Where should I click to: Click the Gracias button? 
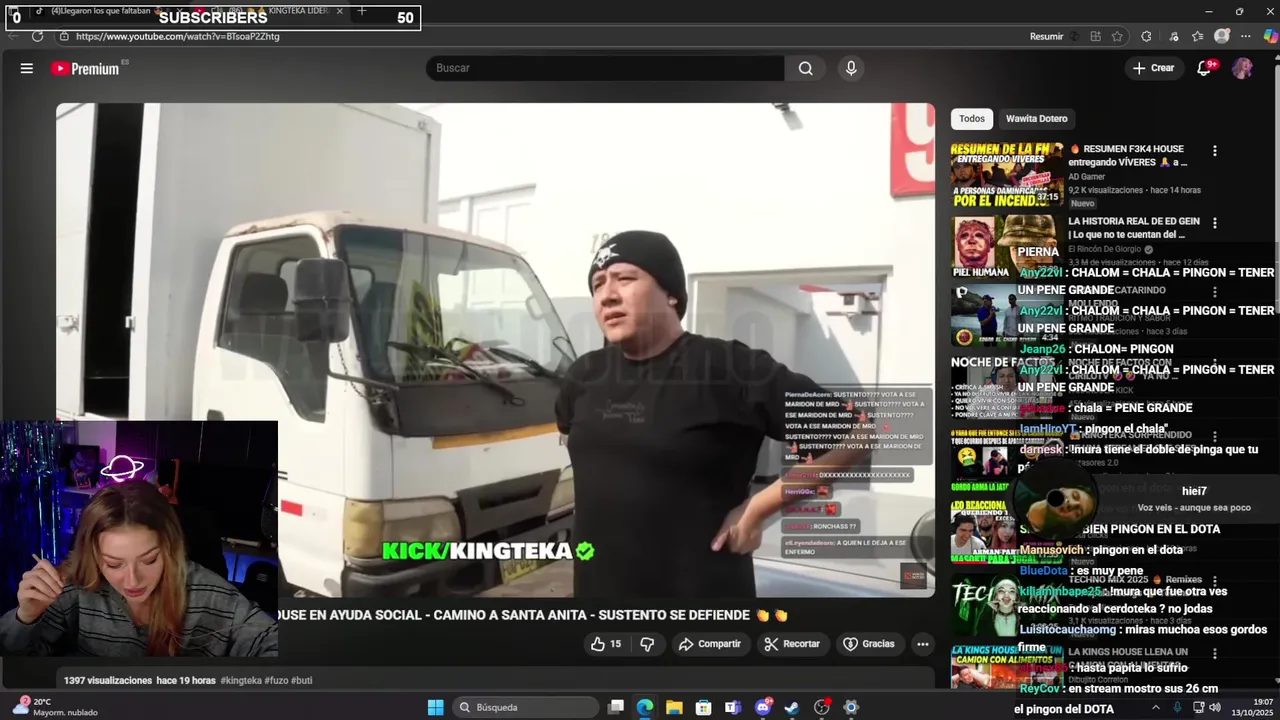click(x=869, y=644)
